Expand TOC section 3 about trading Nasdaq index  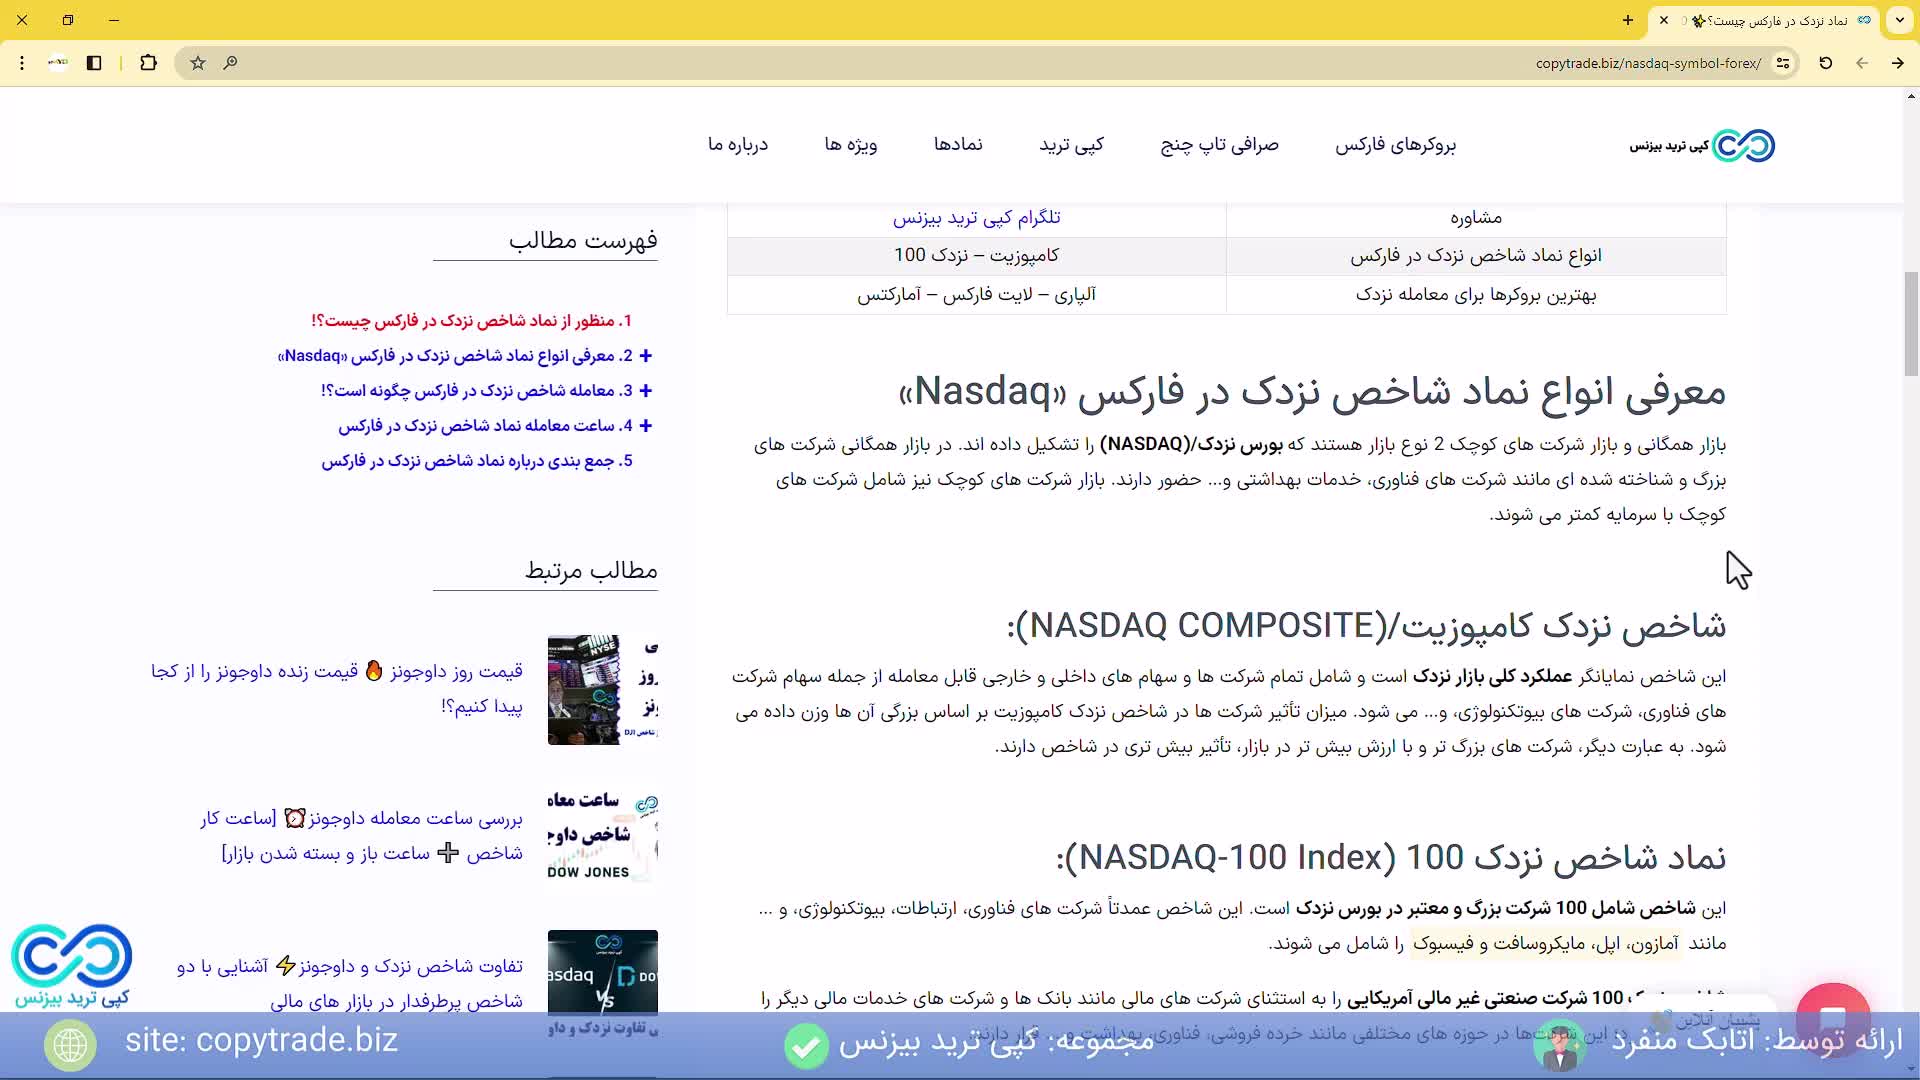coord(645,391)
